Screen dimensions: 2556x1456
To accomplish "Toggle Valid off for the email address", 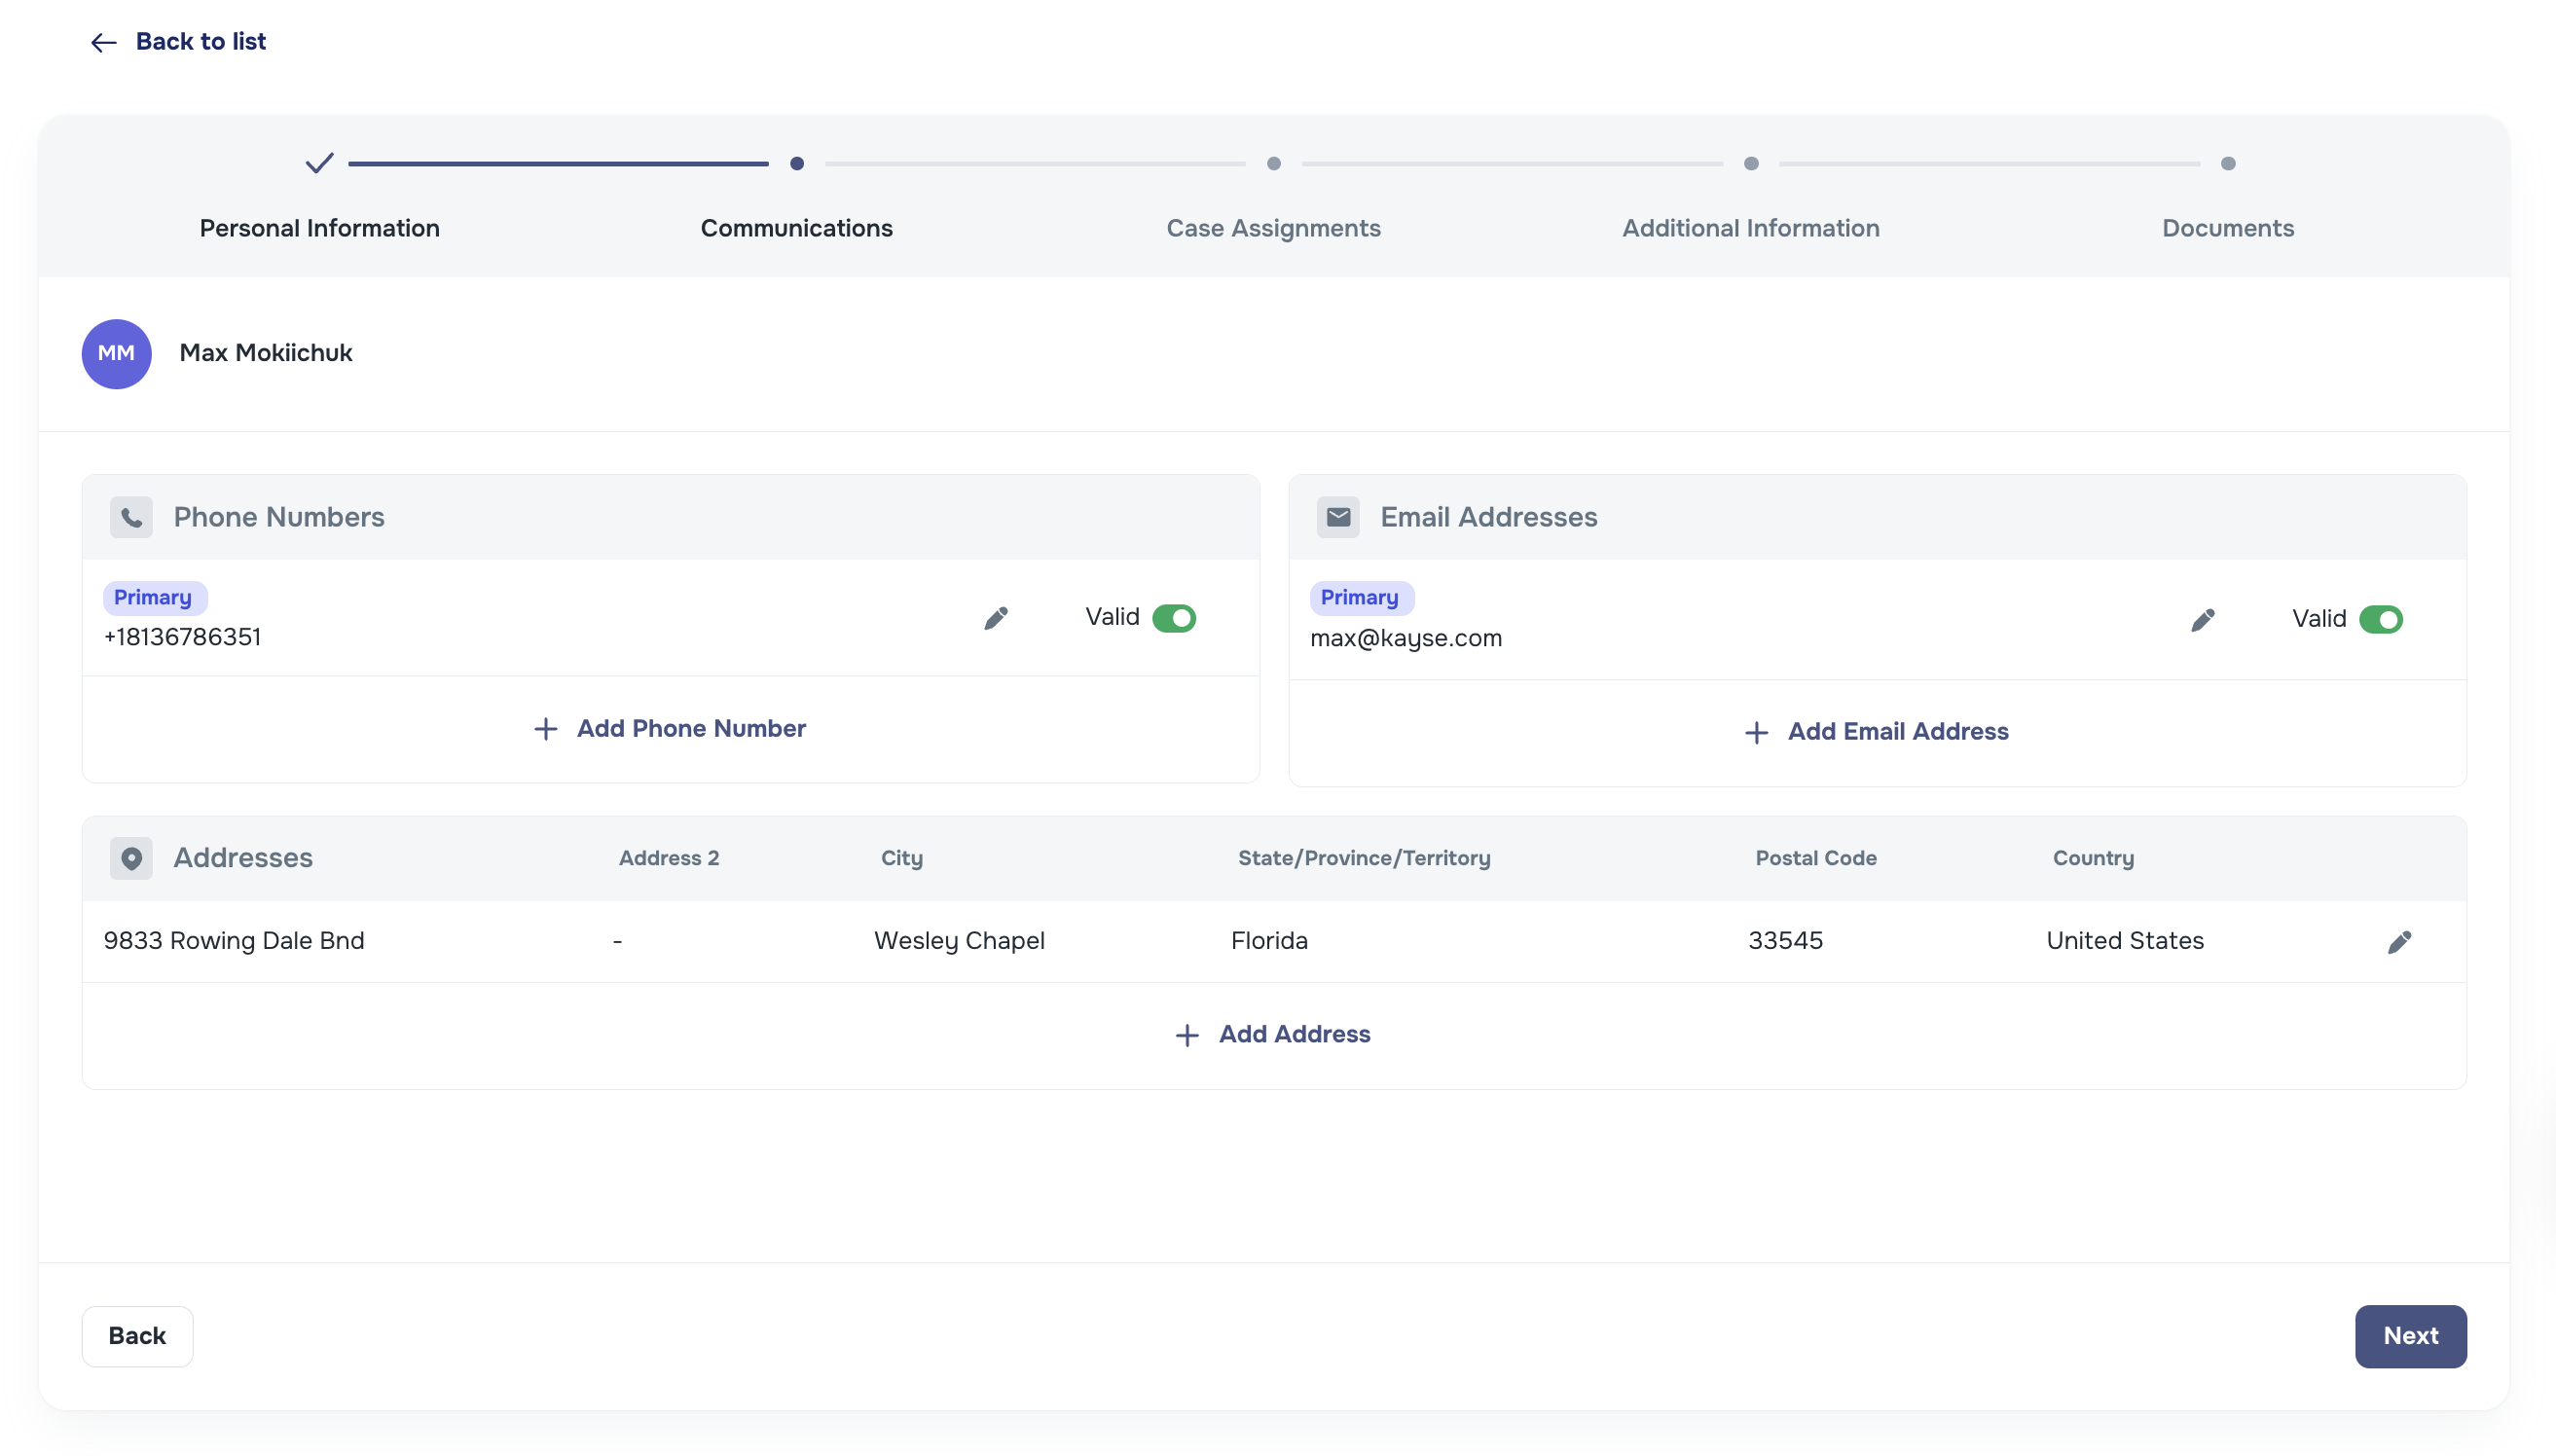I will pos(2381,619).
